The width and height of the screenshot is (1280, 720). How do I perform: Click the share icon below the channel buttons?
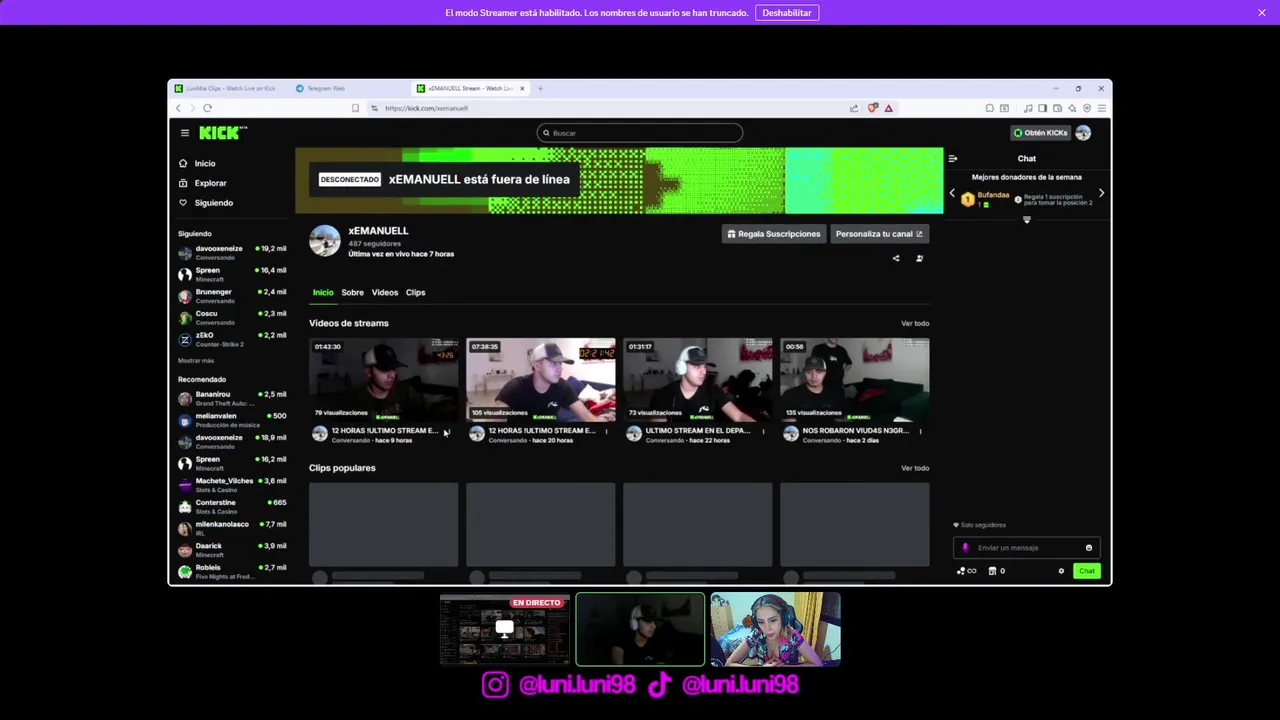[x=896, y=259]
